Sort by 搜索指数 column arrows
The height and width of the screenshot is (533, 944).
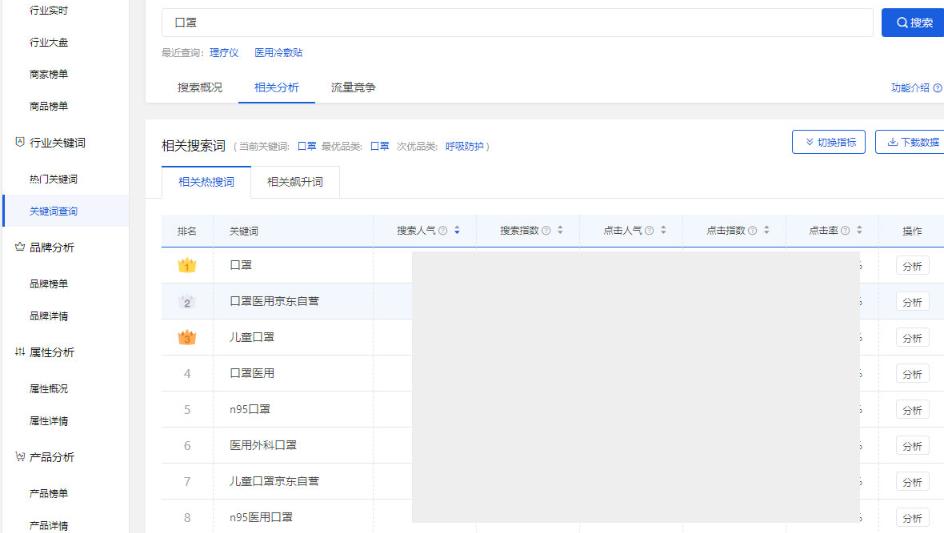[x=560, y=230]
